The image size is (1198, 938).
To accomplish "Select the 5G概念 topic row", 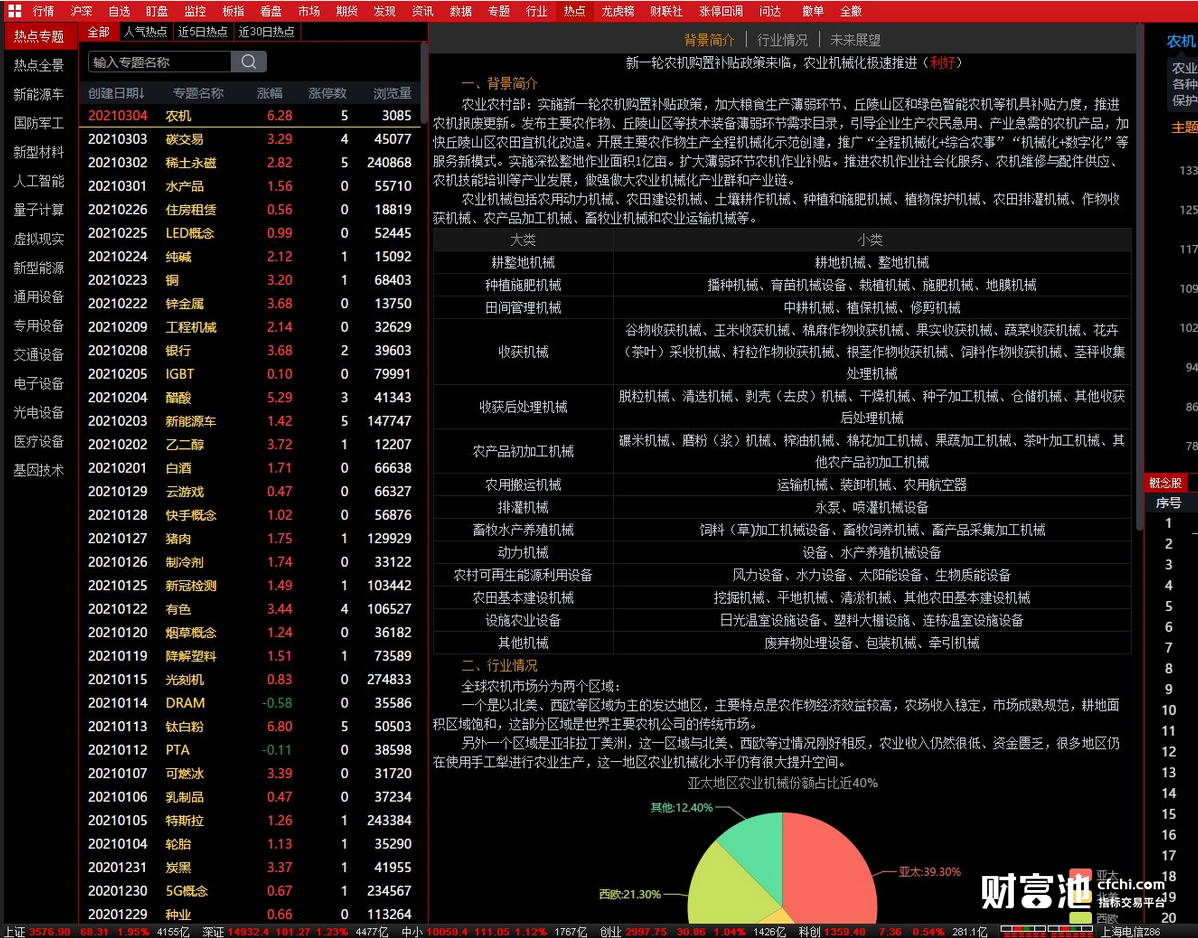I will [250, 891].
